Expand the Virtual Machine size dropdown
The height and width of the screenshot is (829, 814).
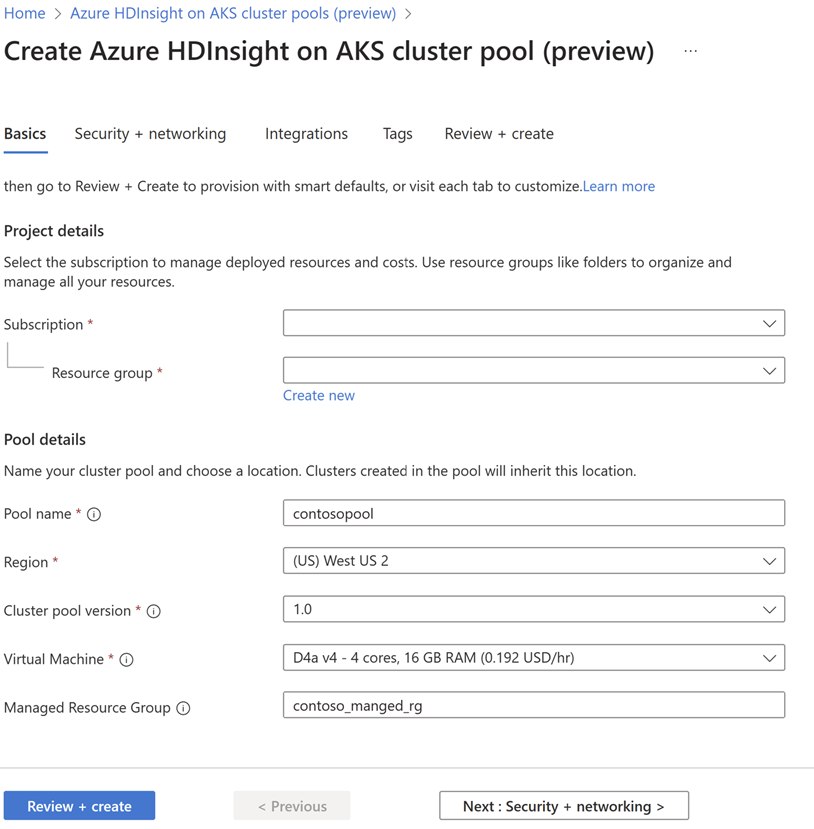pos(533,658)
